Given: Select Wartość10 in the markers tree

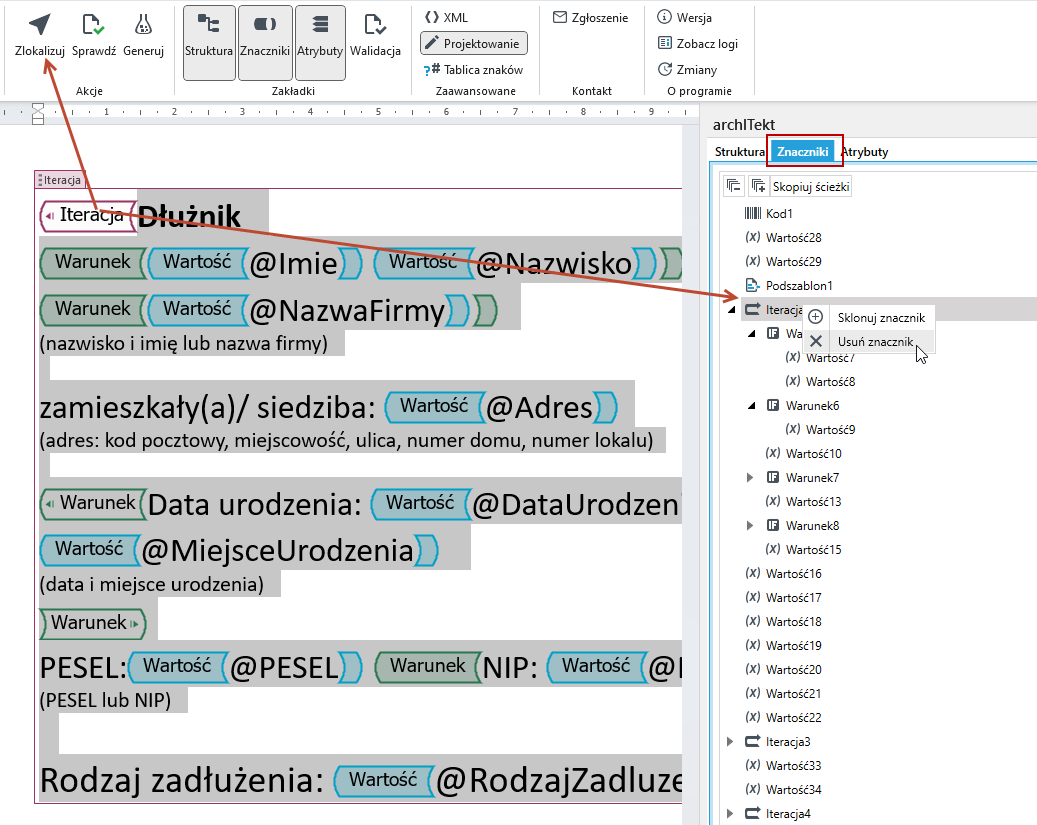Looking at the screenshot, I should (x=804, y=454).
